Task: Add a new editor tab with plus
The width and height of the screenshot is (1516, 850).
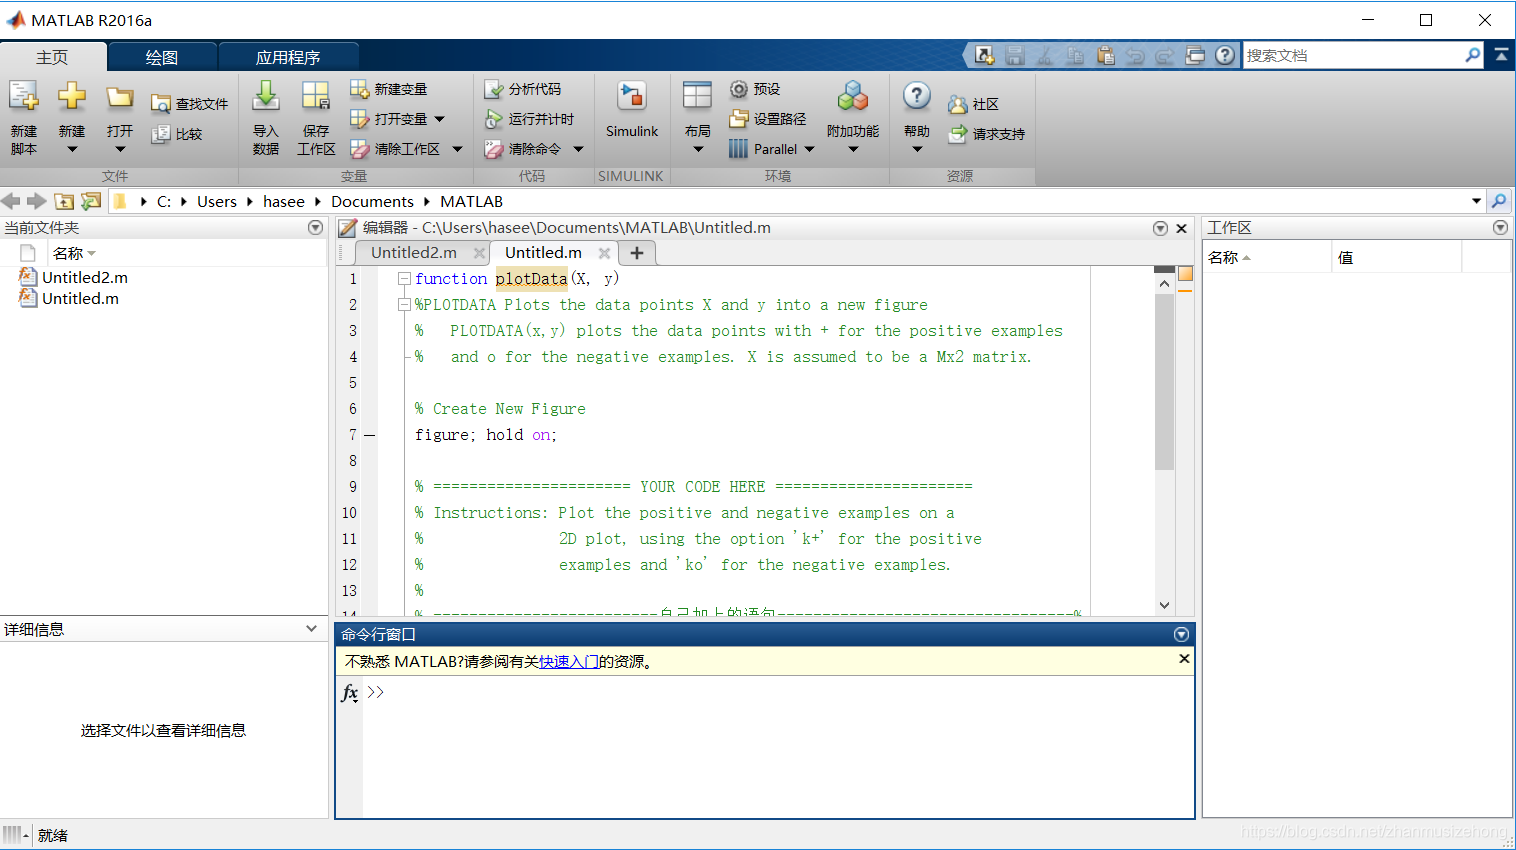Action: click(x=637, y=253)
